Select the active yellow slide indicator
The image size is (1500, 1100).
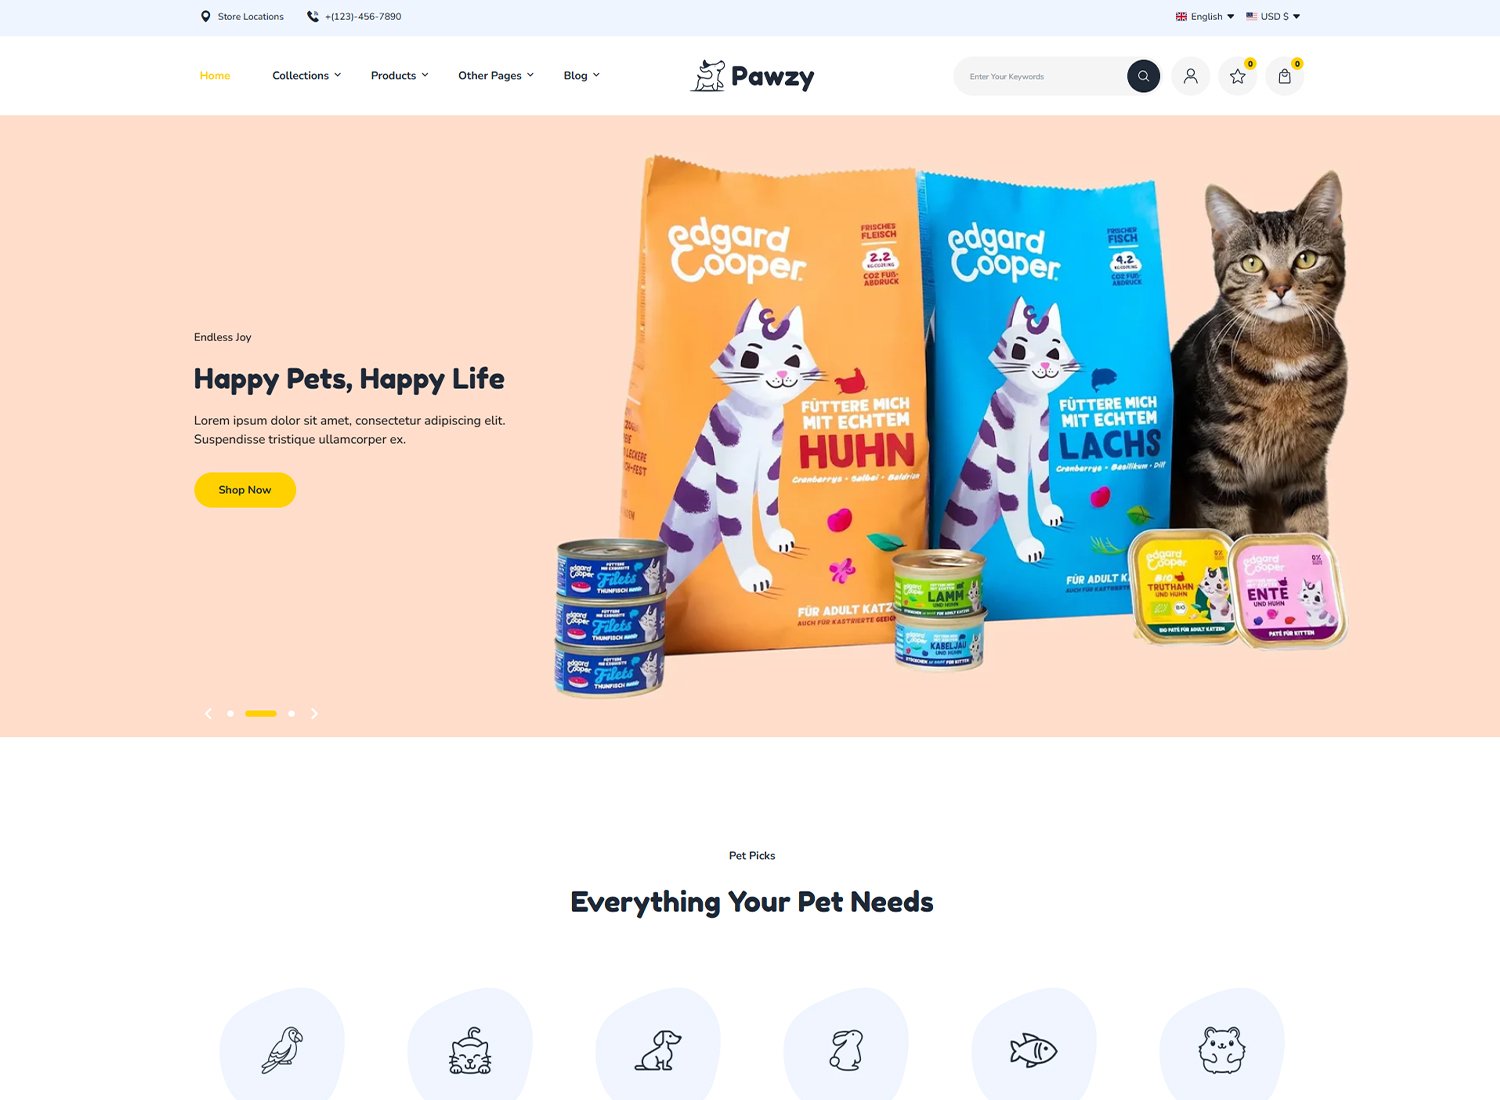(x=261, y=713)
